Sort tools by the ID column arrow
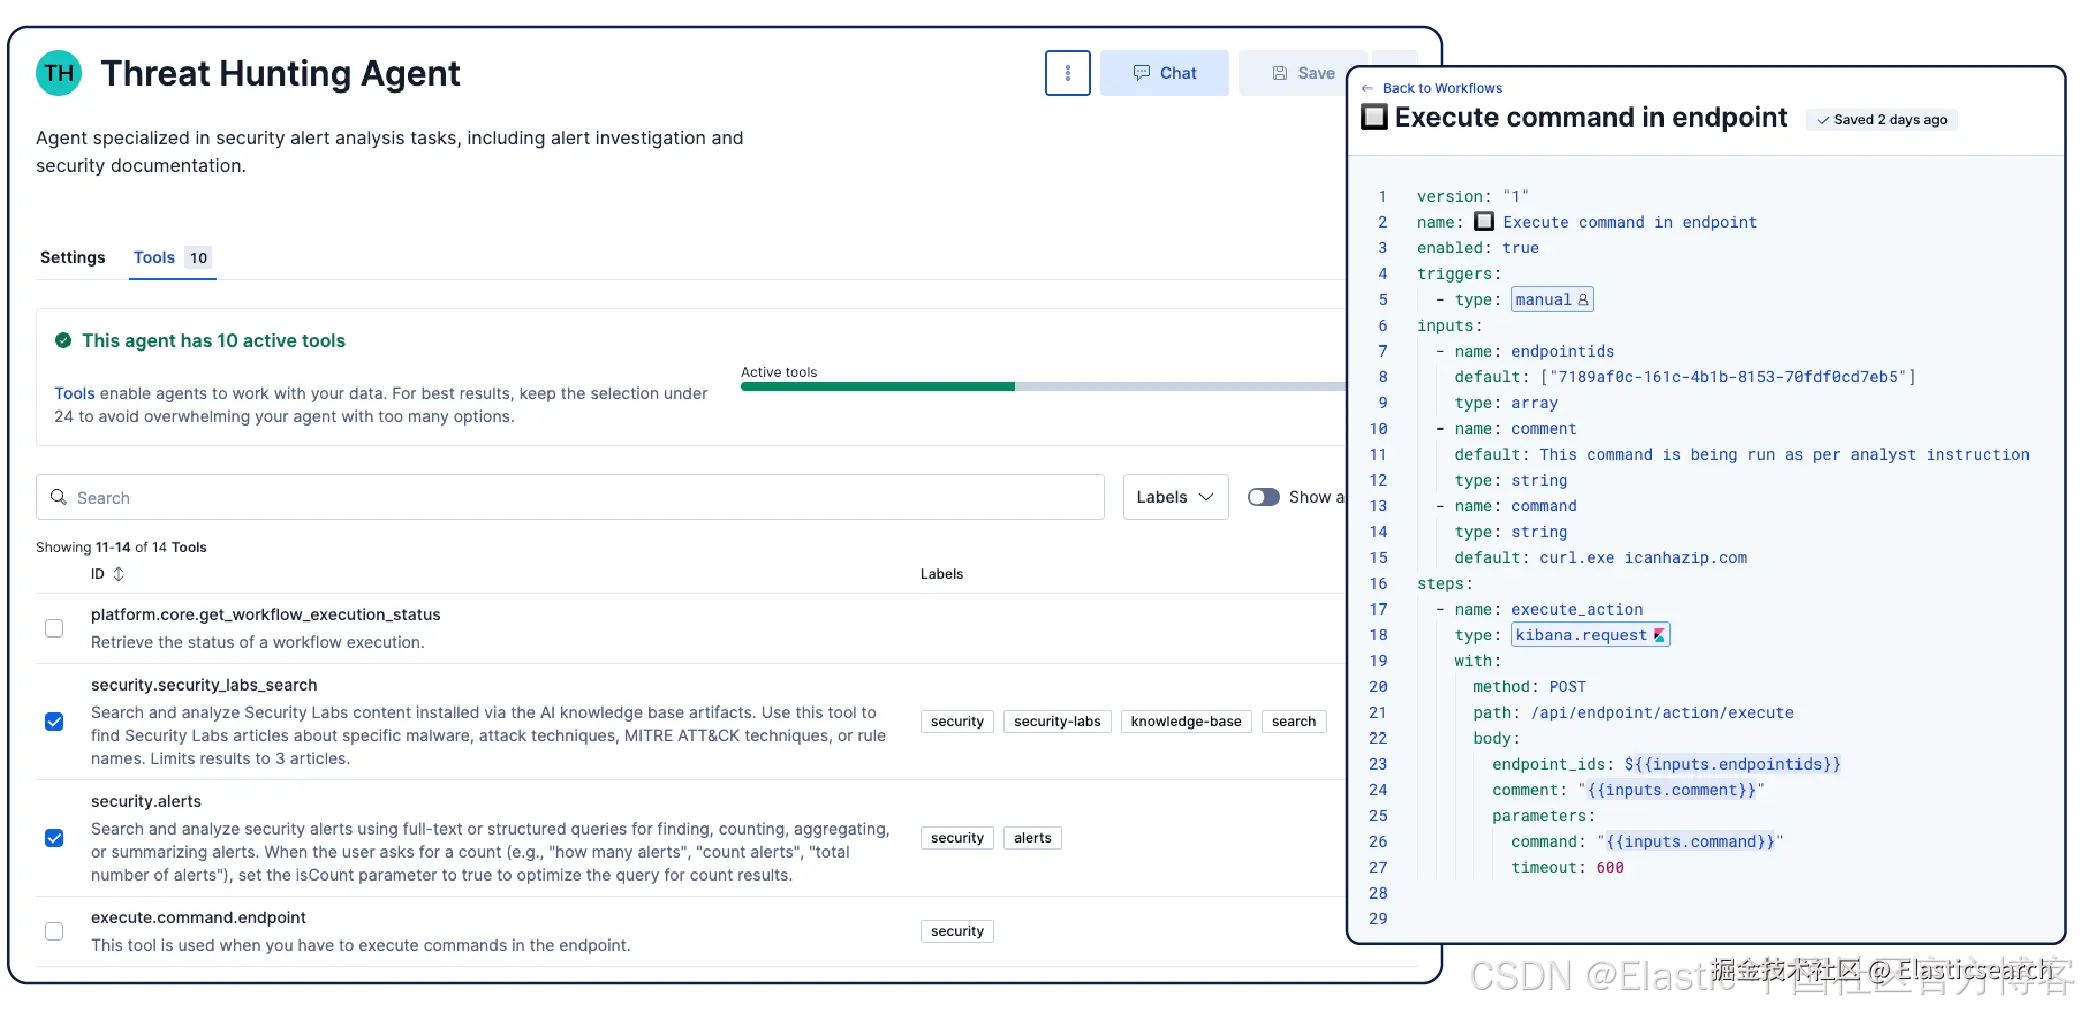 [118, 574]
